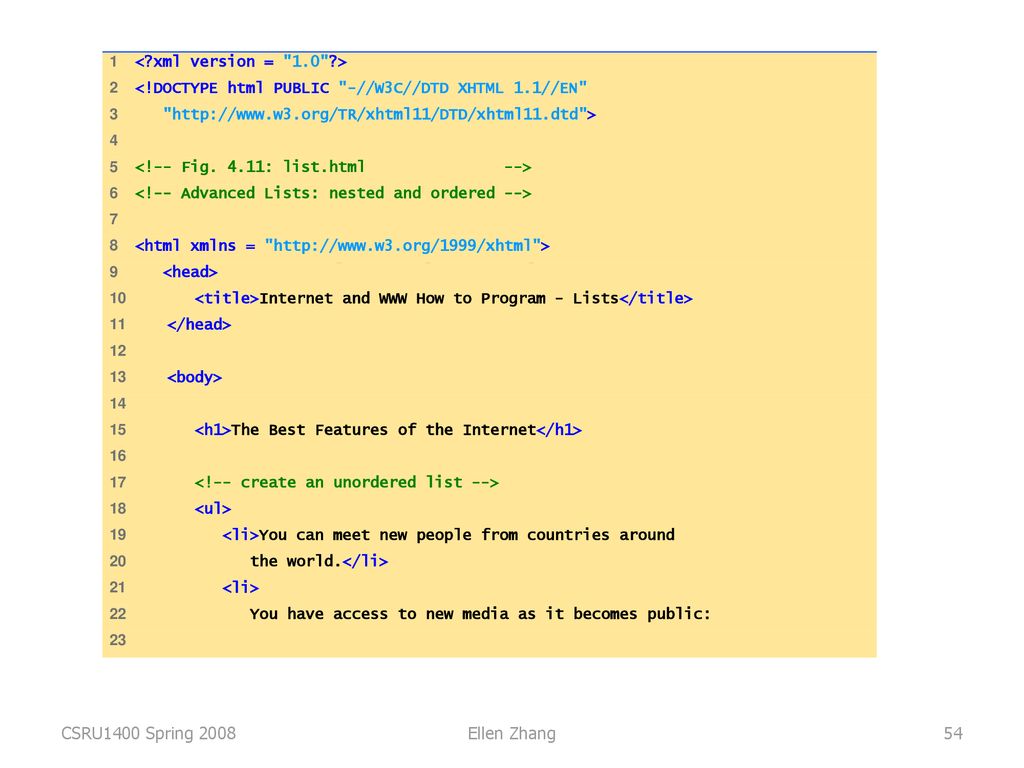Click the opening body tag
Viewport: 1024px width, 768px height.
[x=195, y=377]
